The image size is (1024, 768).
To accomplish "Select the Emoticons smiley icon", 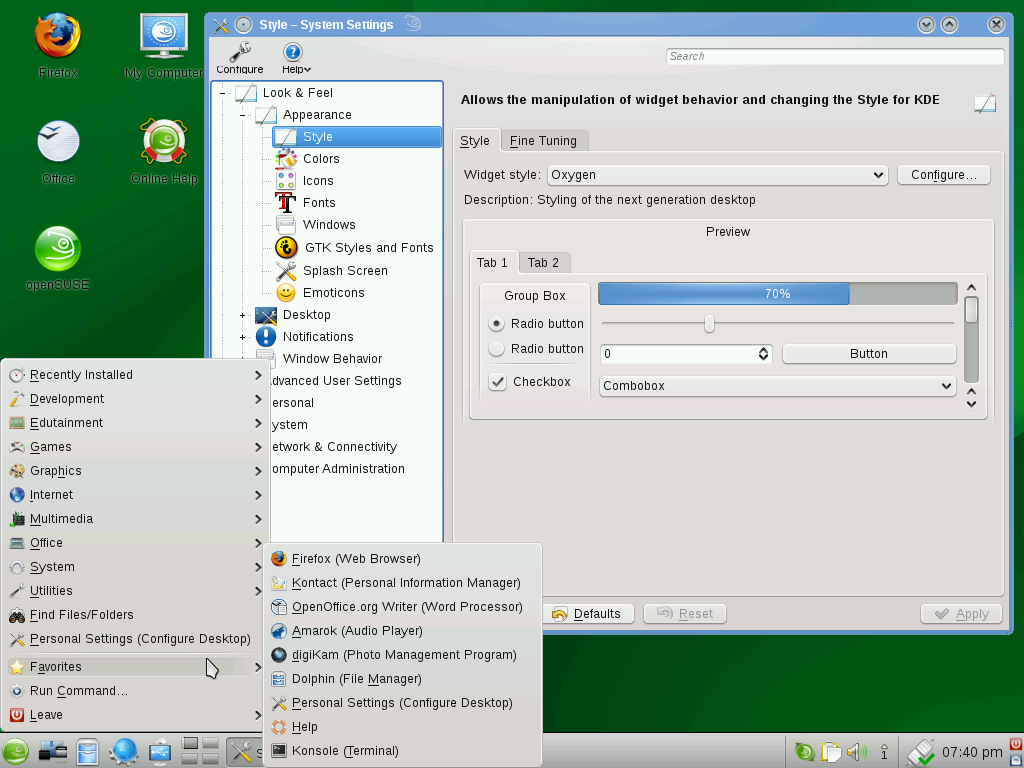I will 286,293.
